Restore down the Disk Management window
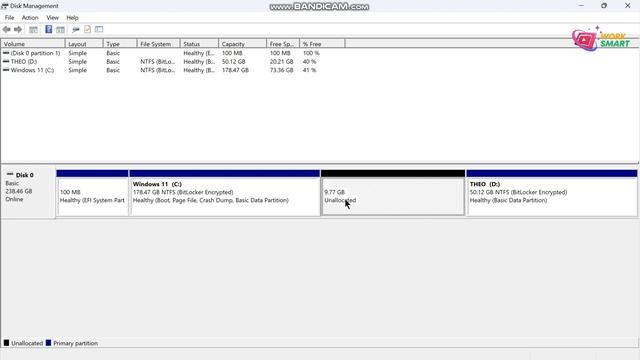The width and height of the screenshot is (640, 360). (x=604, y=6)
